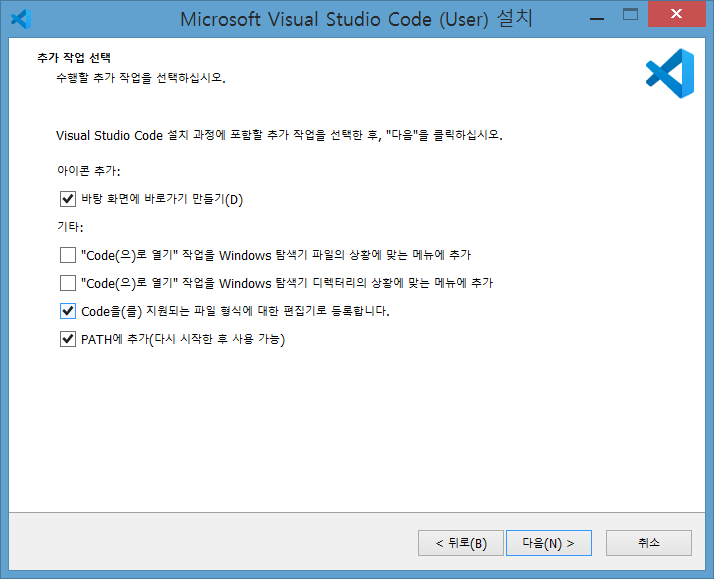Proceed with the '다음(N) >' button
This screenshot has height=579, width=714.
tap(549, 543)
